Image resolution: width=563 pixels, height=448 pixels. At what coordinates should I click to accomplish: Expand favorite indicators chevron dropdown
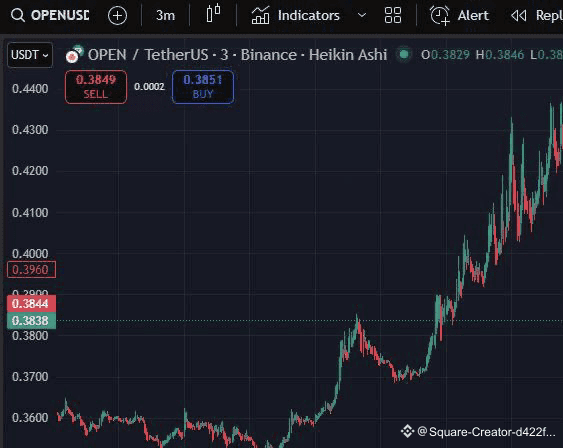(x=362, y=15)
